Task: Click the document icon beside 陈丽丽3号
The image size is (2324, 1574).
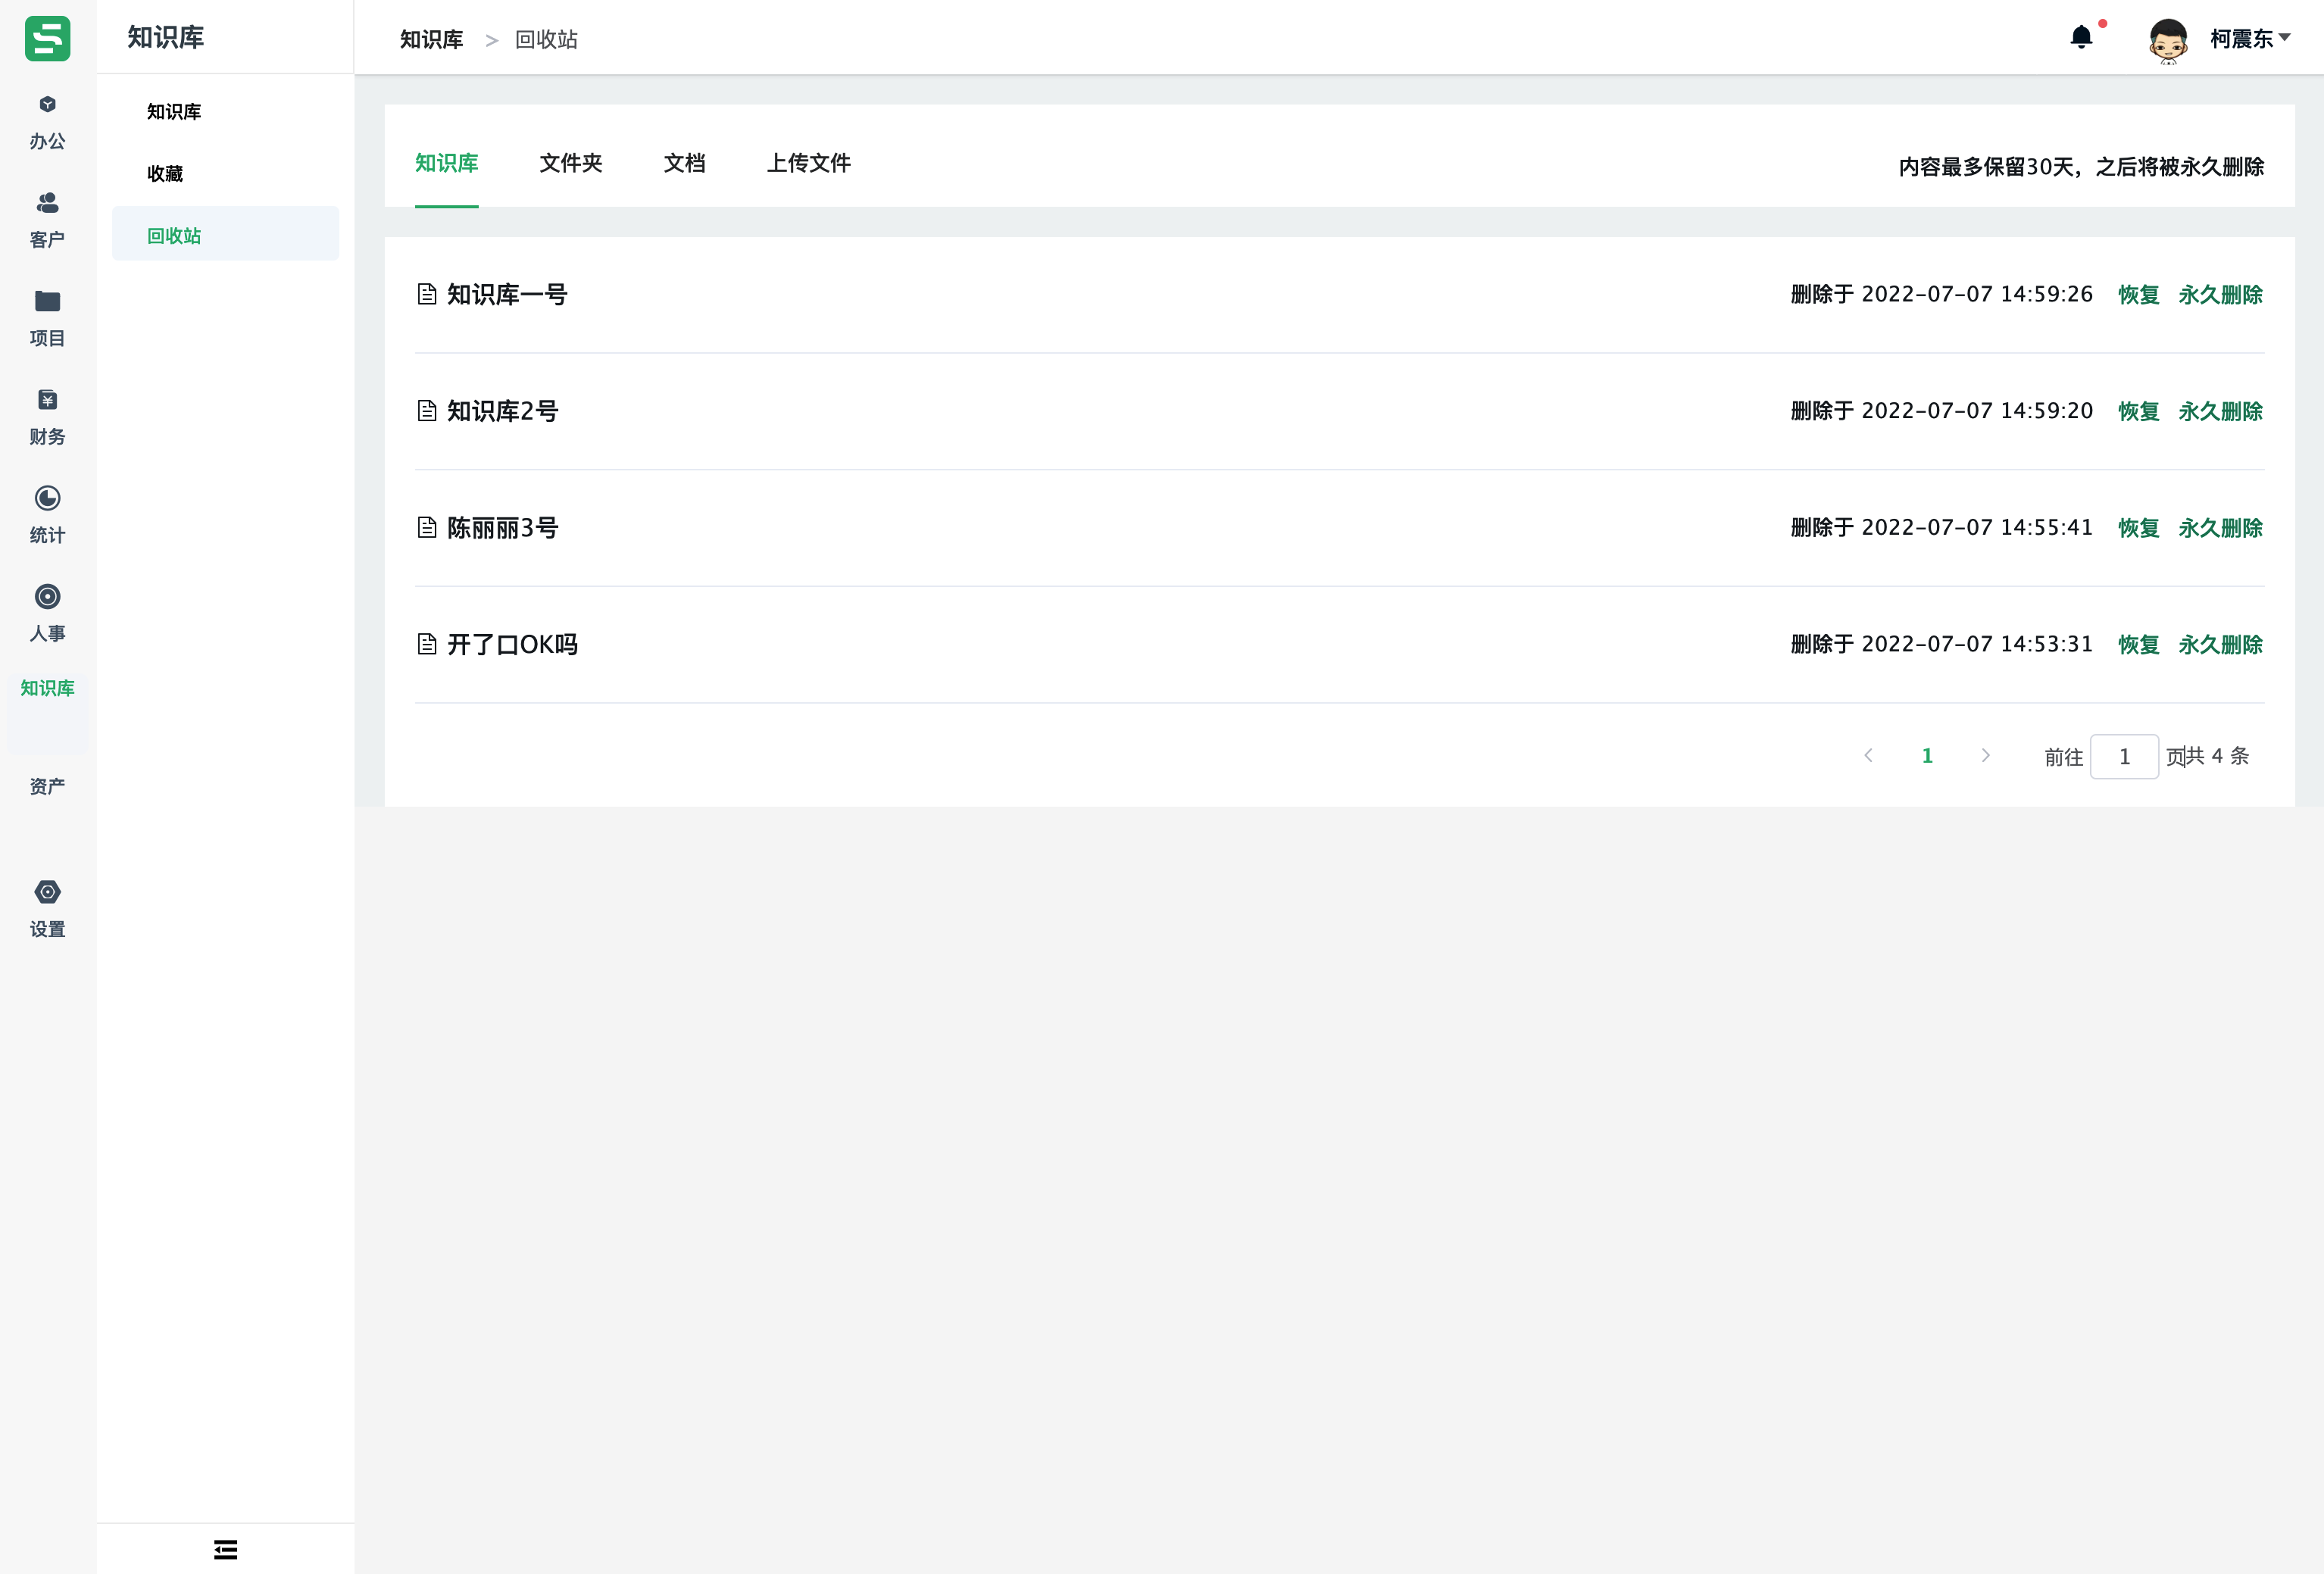Action: pyautogui.click(x=427, y=528)
